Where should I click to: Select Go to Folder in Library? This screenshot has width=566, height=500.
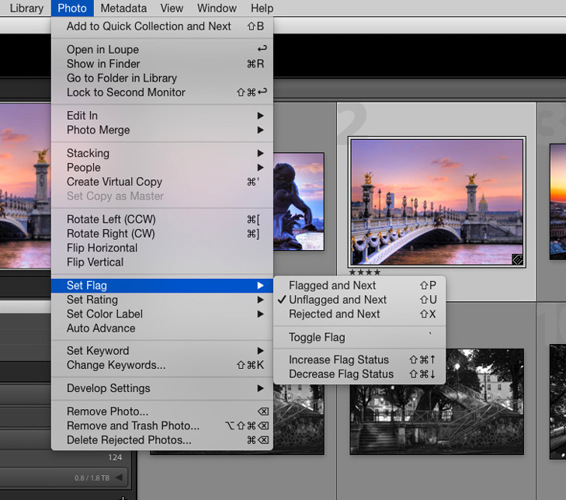tap(162, 78)
